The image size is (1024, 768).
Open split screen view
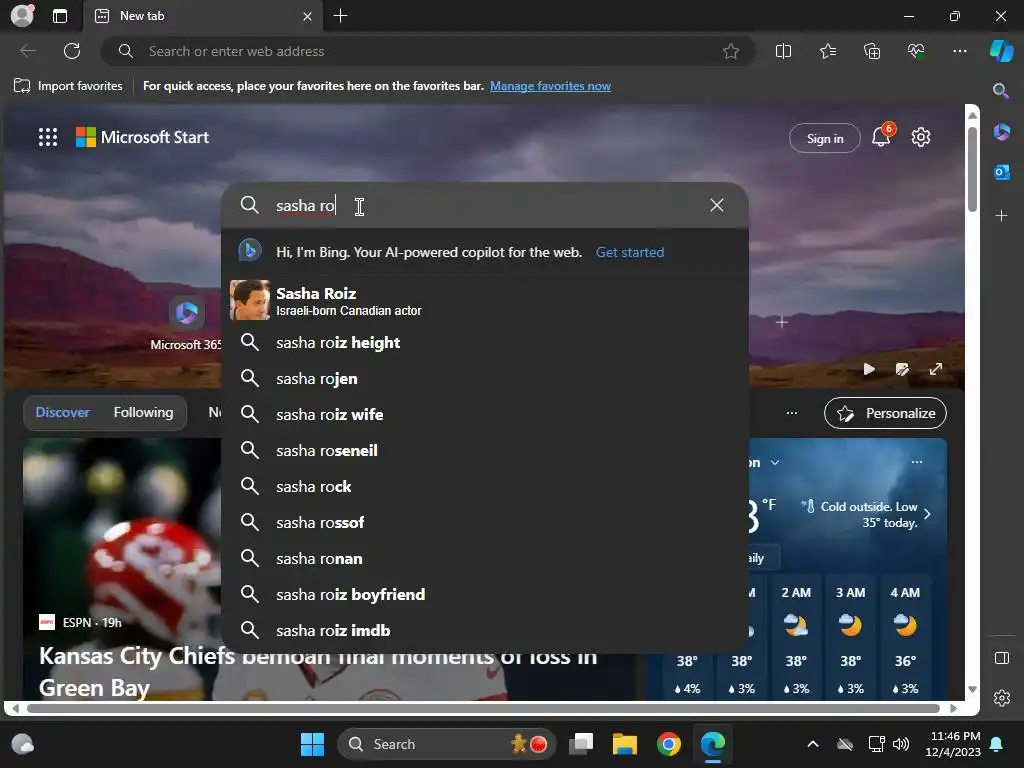pyautogui.click(x=783, y=51)
